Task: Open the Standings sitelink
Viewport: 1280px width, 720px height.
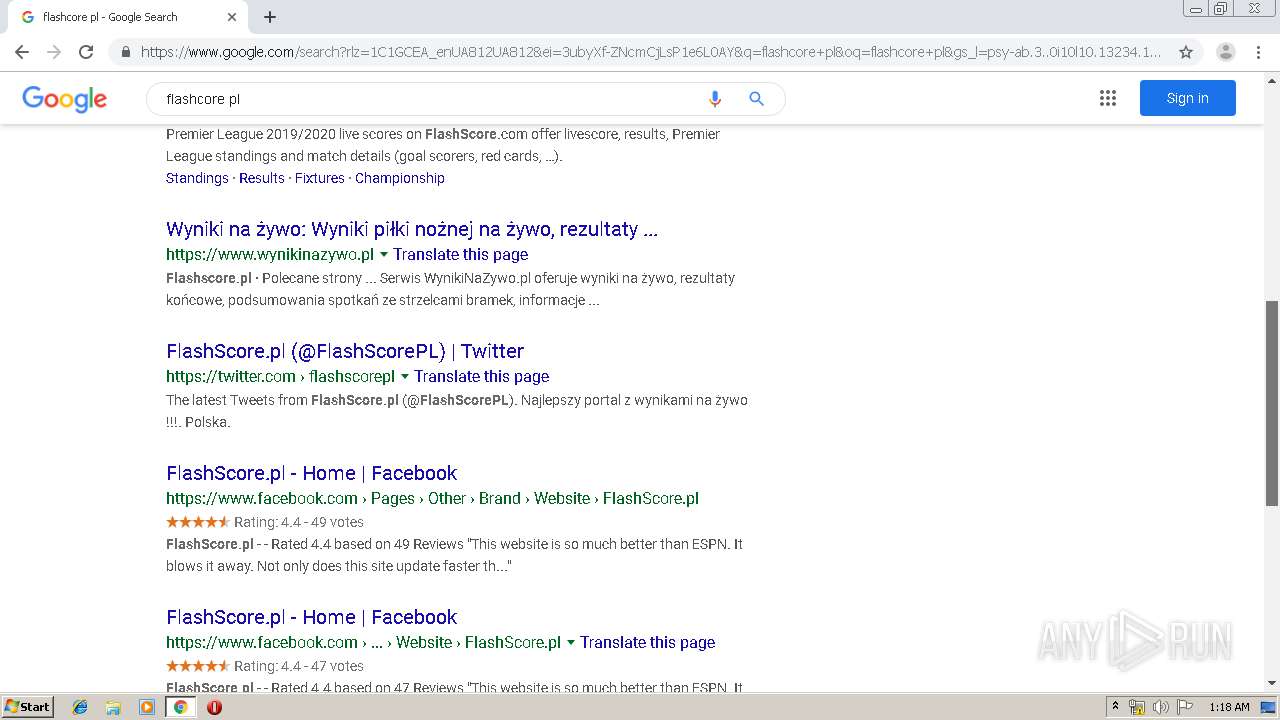Action: (197, 178)
